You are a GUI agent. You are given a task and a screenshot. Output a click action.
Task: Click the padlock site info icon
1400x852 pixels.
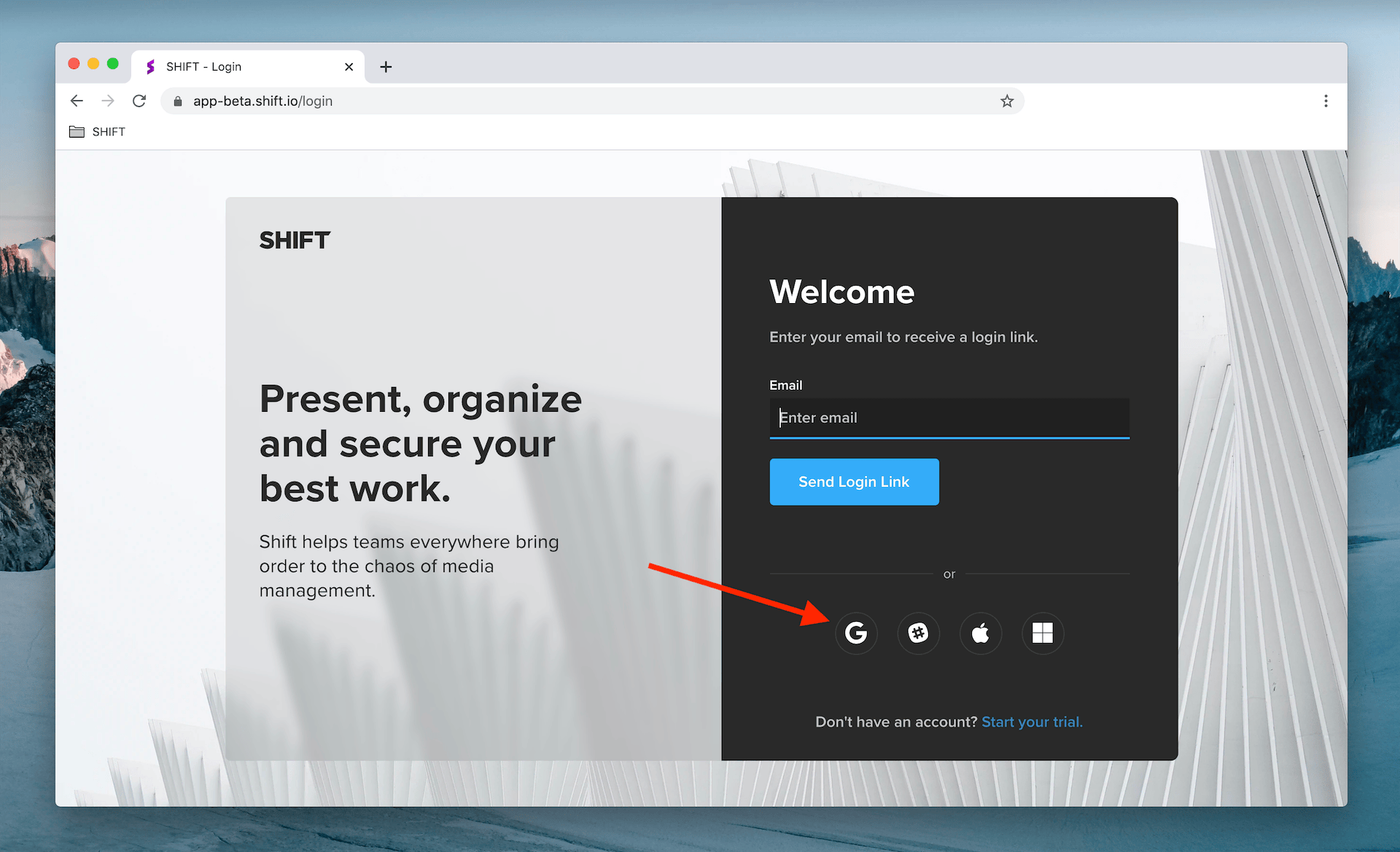179,101
